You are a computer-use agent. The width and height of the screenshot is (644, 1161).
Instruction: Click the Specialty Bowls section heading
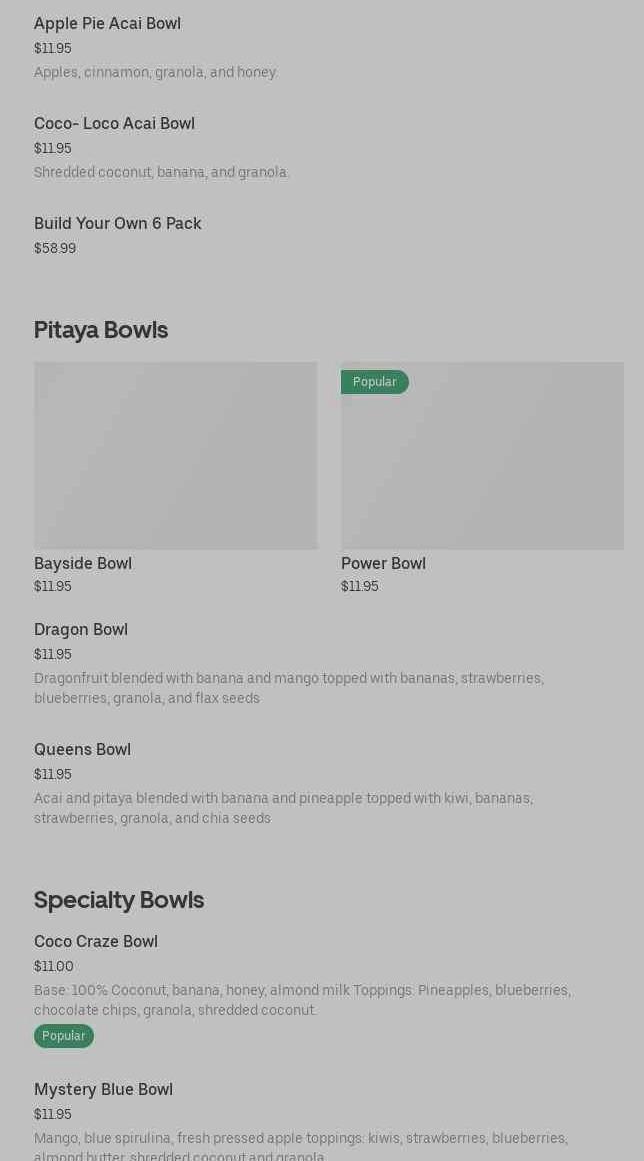pos(119,900)
